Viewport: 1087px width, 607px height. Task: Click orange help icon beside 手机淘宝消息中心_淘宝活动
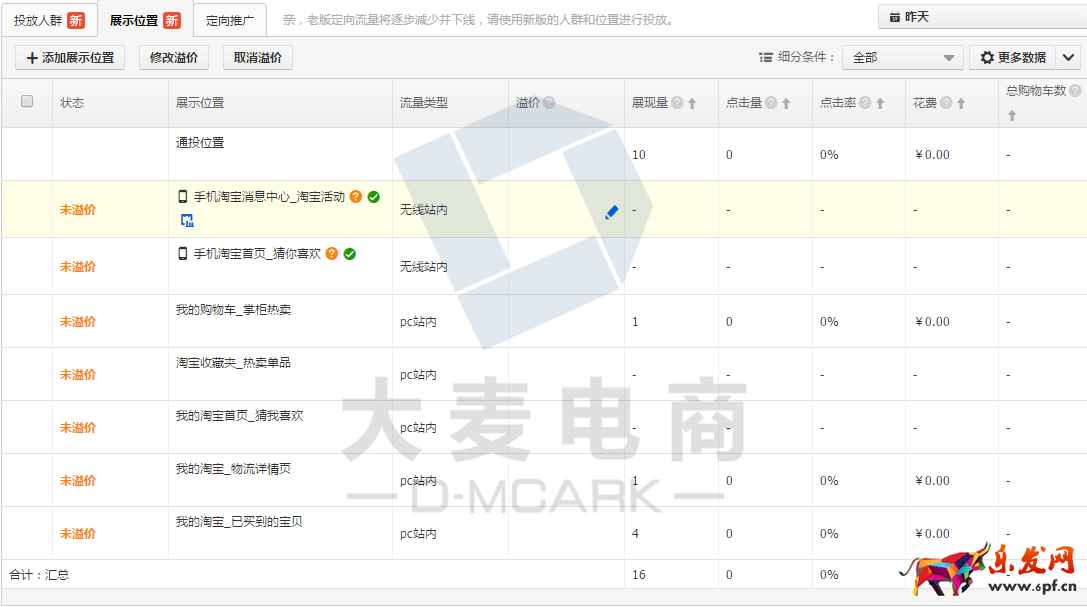point(355,197)
